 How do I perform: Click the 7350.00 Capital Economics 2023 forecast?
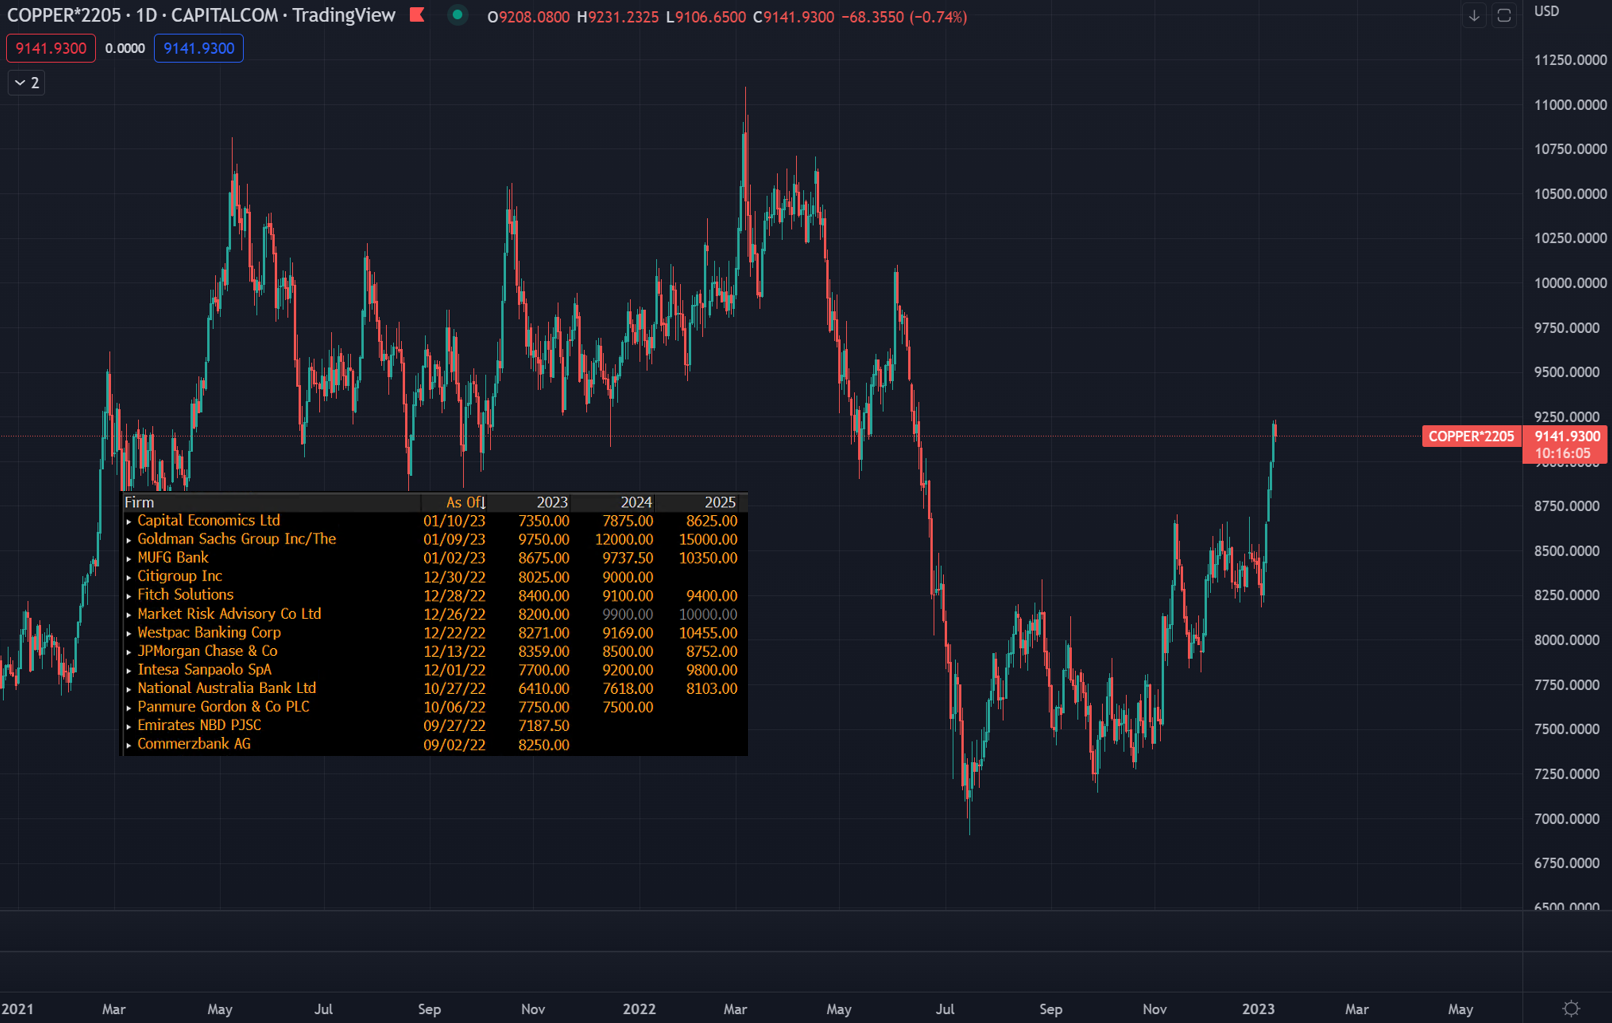(544, 521)
